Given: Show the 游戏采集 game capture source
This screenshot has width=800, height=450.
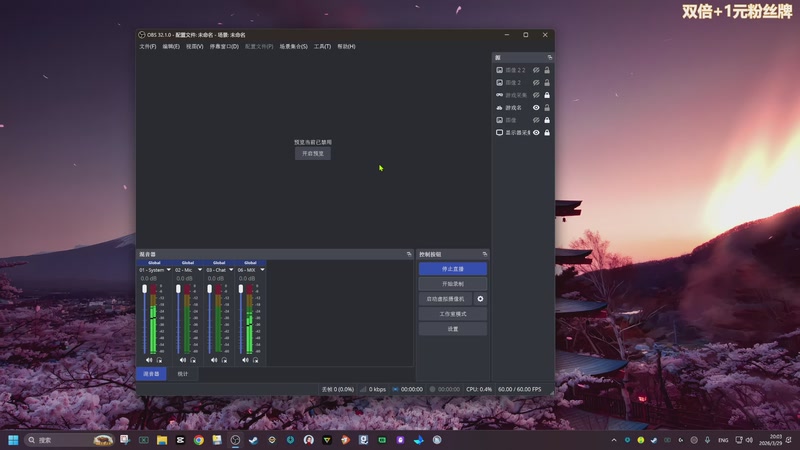Looking at the screenshot, I should (536, 95).
